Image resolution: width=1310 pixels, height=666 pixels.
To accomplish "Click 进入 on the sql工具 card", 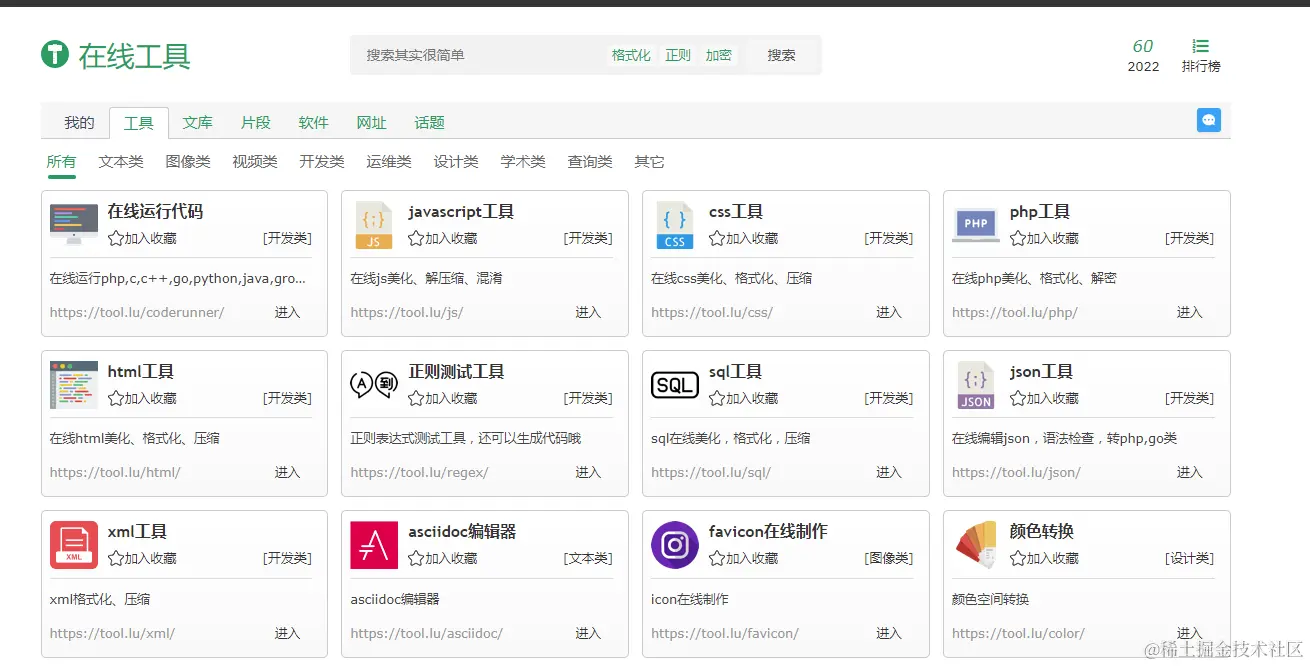I will point(889,472).
